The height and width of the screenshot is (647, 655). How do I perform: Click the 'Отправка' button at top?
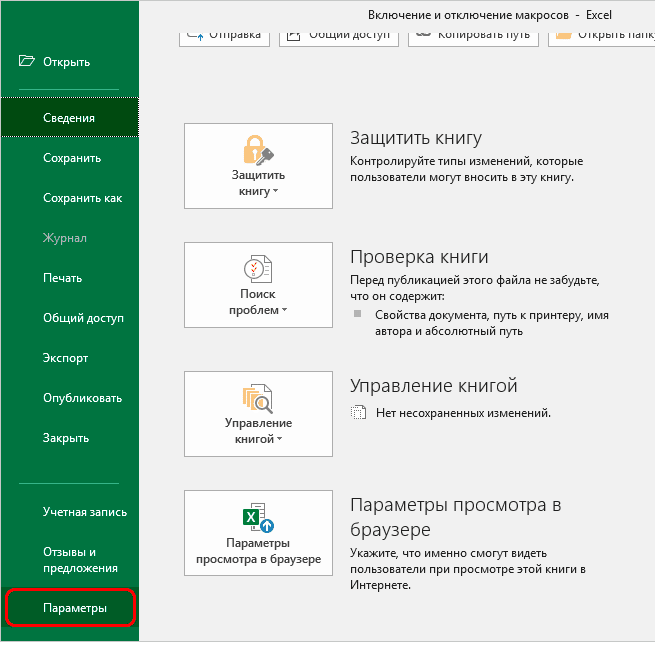tap(224, 38)
